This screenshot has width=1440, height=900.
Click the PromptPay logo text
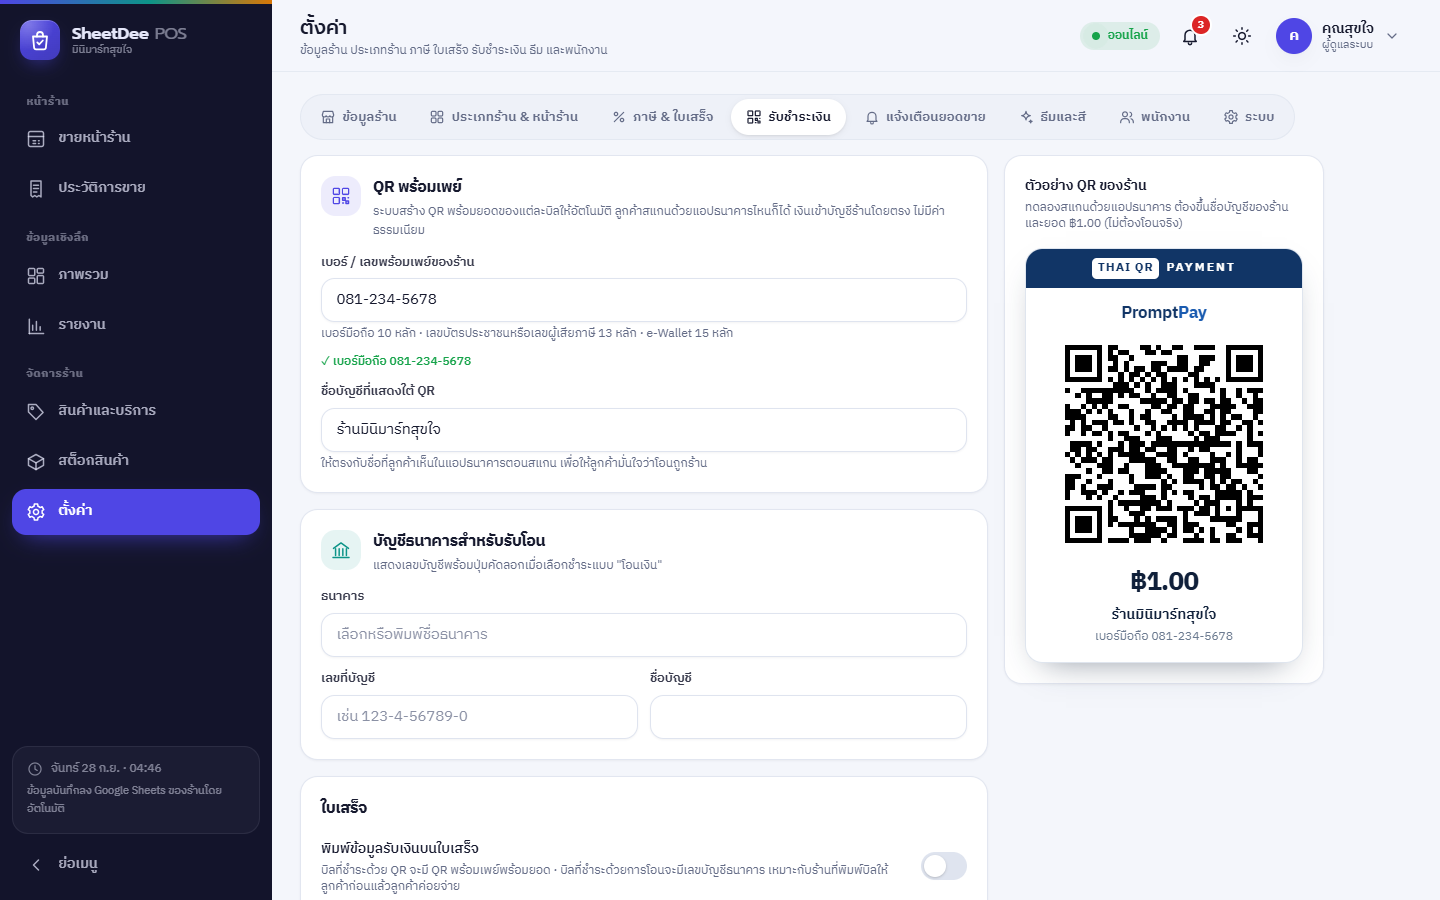(x=1164, y=313)
